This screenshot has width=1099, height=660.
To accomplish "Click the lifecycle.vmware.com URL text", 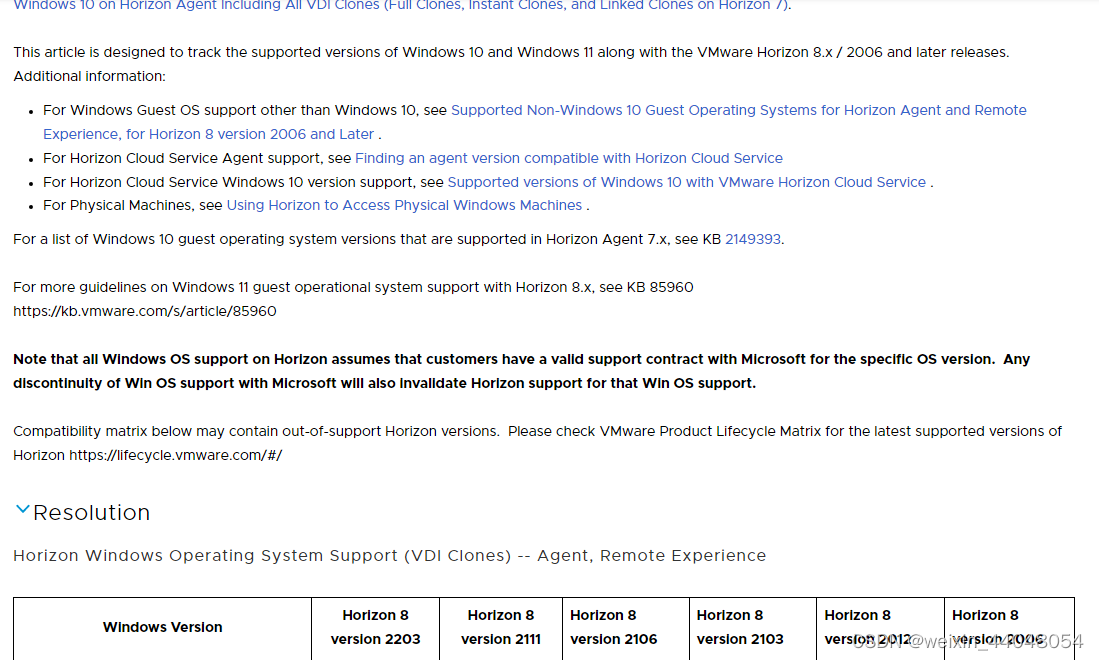I will click(176, 455).
